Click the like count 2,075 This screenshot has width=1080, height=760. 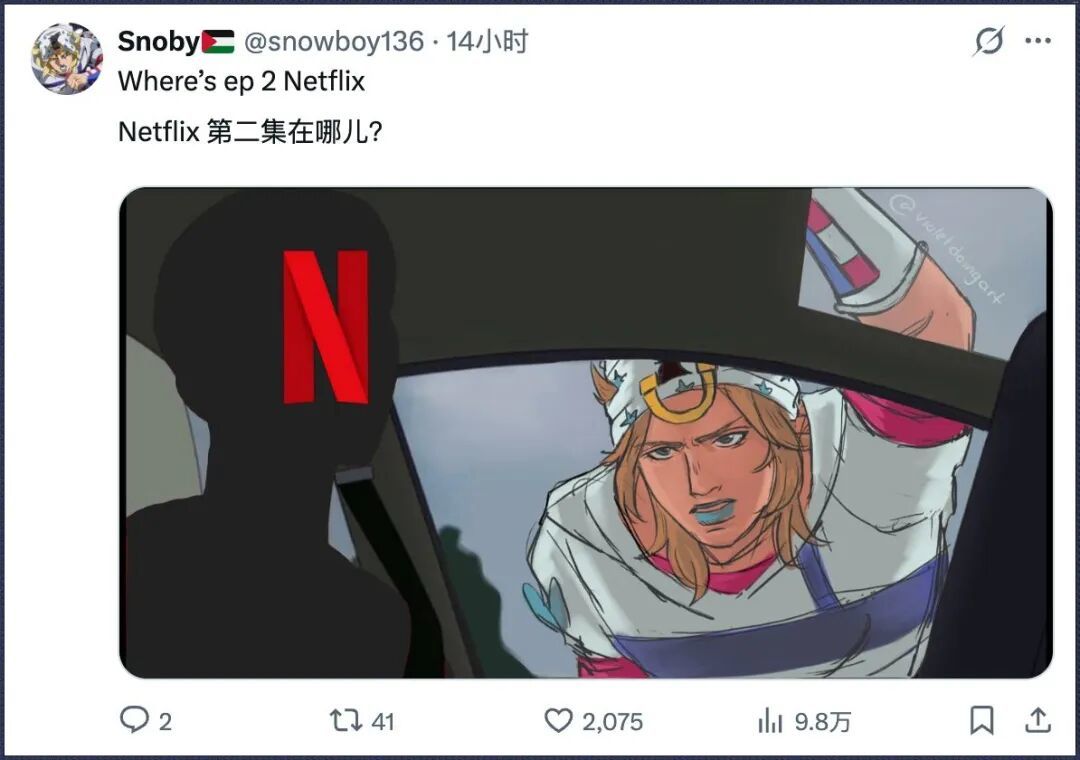tap(612, 722)
